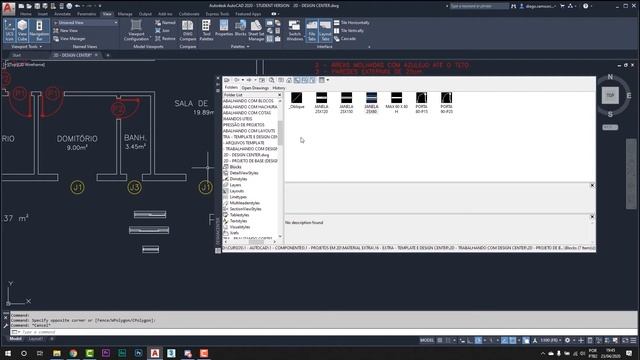Select the PORTA 80-P15 block thumbnail
This screenshot has height=360, width=640.
click(x=422, y=103)
